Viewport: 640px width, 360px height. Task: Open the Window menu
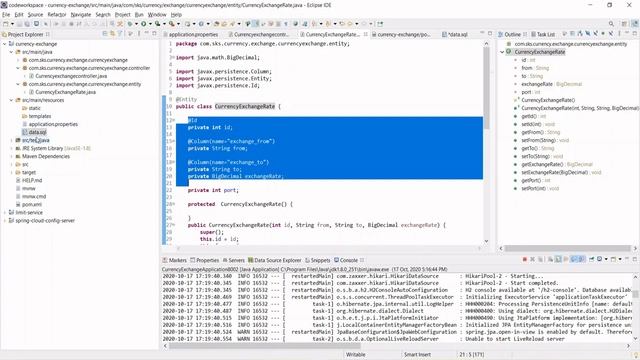[x=157, y=14]
